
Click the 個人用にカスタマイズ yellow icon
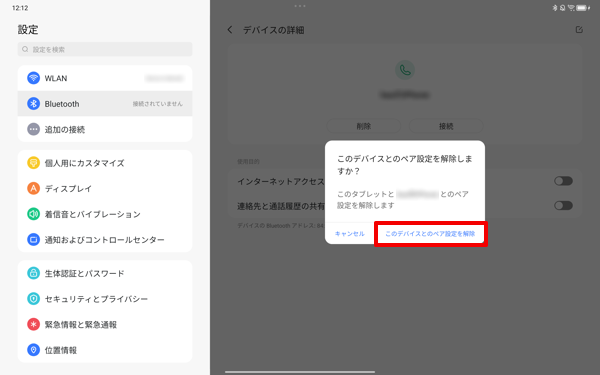[33, 163]
